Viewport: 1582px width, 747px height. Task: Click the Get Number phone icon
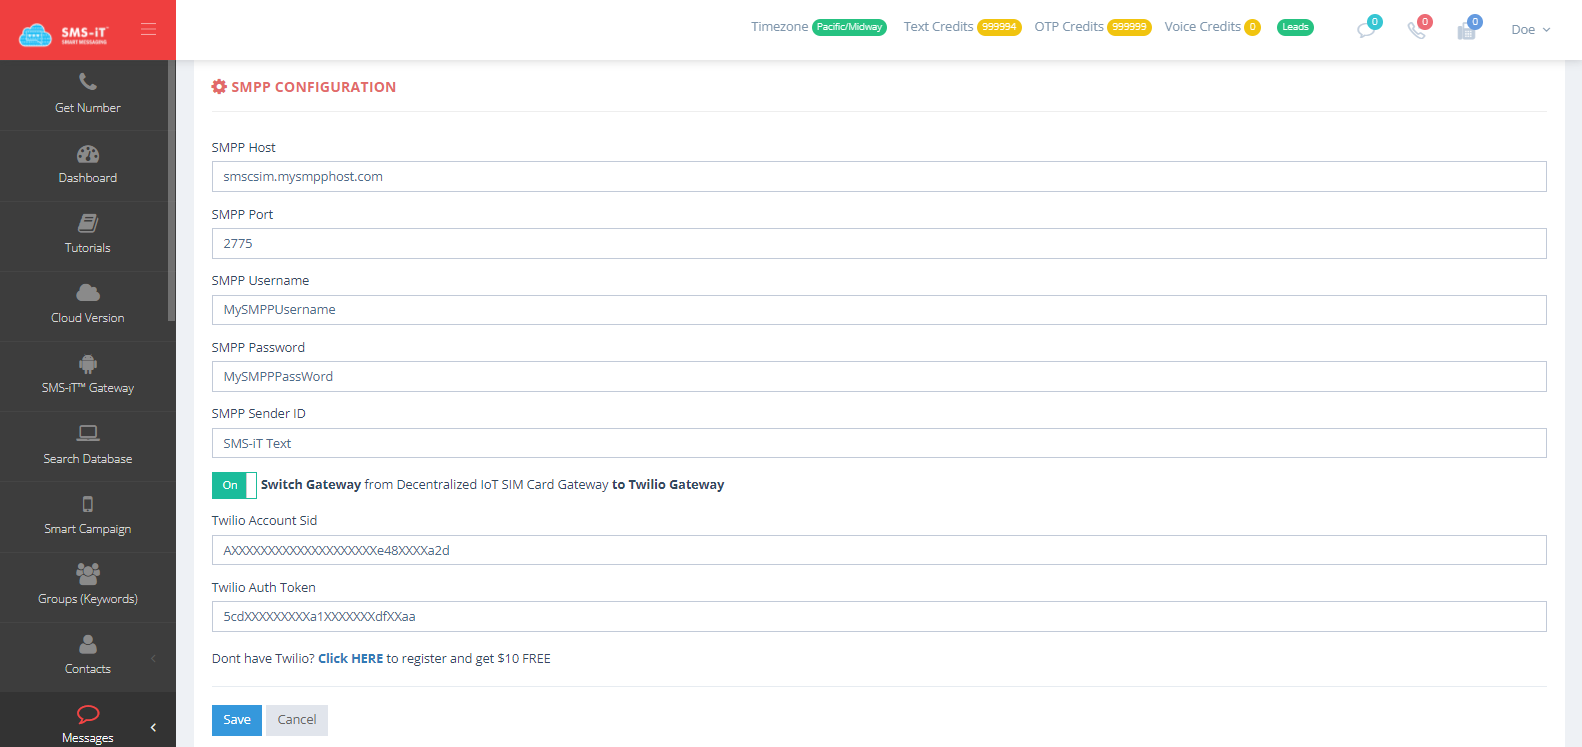click(88, 82)
